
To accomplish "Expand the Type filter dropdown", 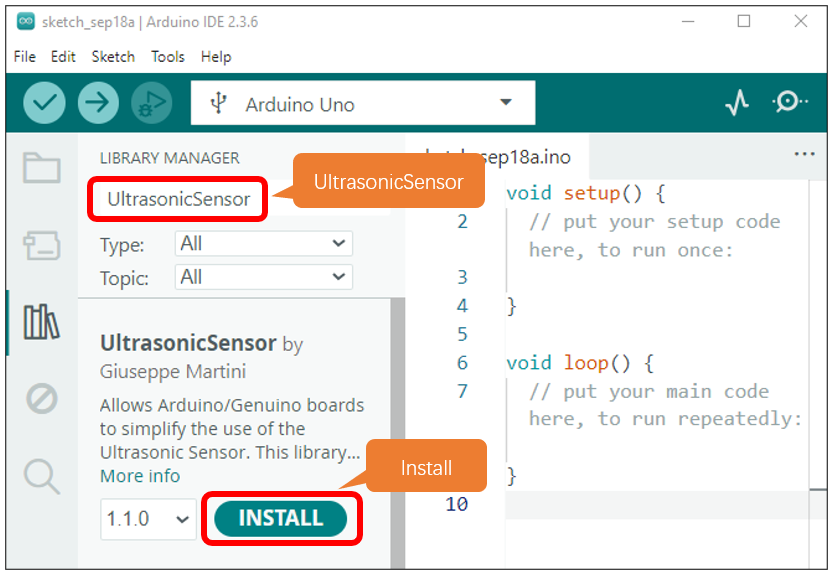I will click(264, 244).
